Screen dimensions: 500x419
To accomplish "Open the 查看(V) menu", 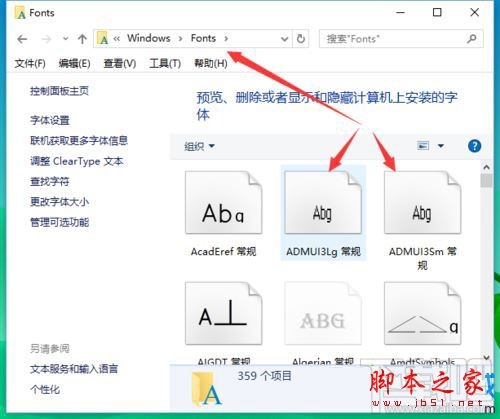I will click(x=120, y=63).
